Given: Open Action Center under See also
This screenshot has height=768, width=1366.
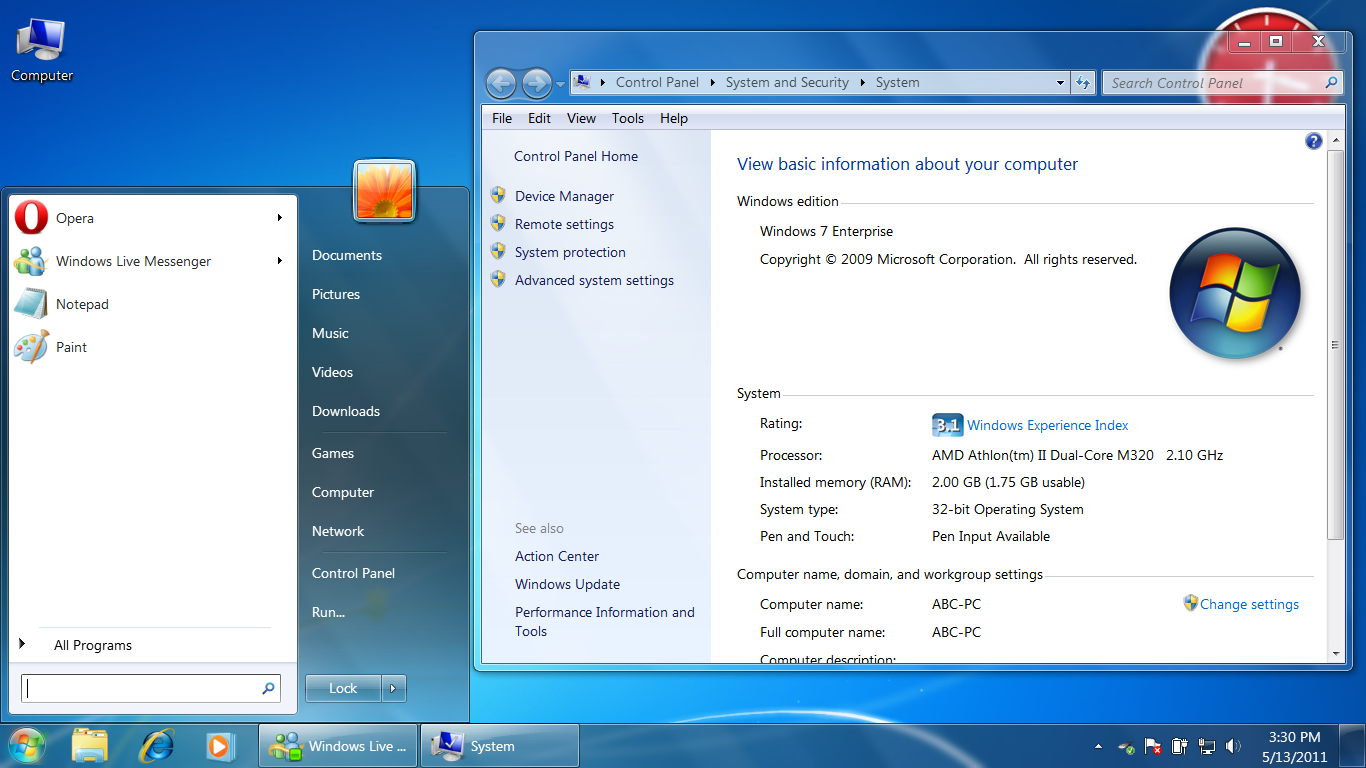Looking at the screenshot, I should [557, 556].
